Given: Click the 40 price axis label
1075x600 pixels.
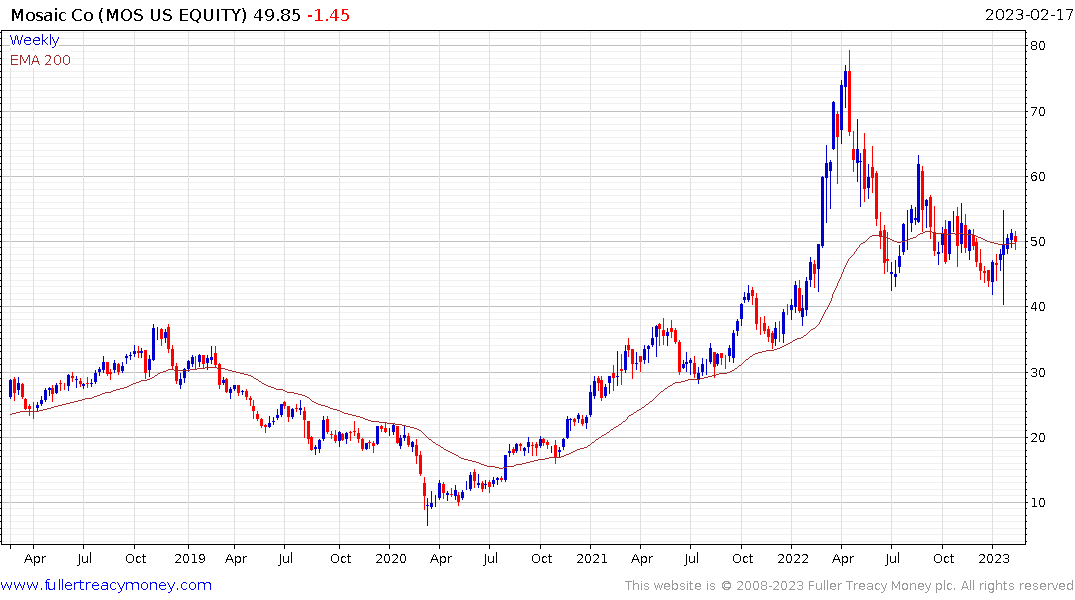Looking at the screenshot, I should 1037,307.
